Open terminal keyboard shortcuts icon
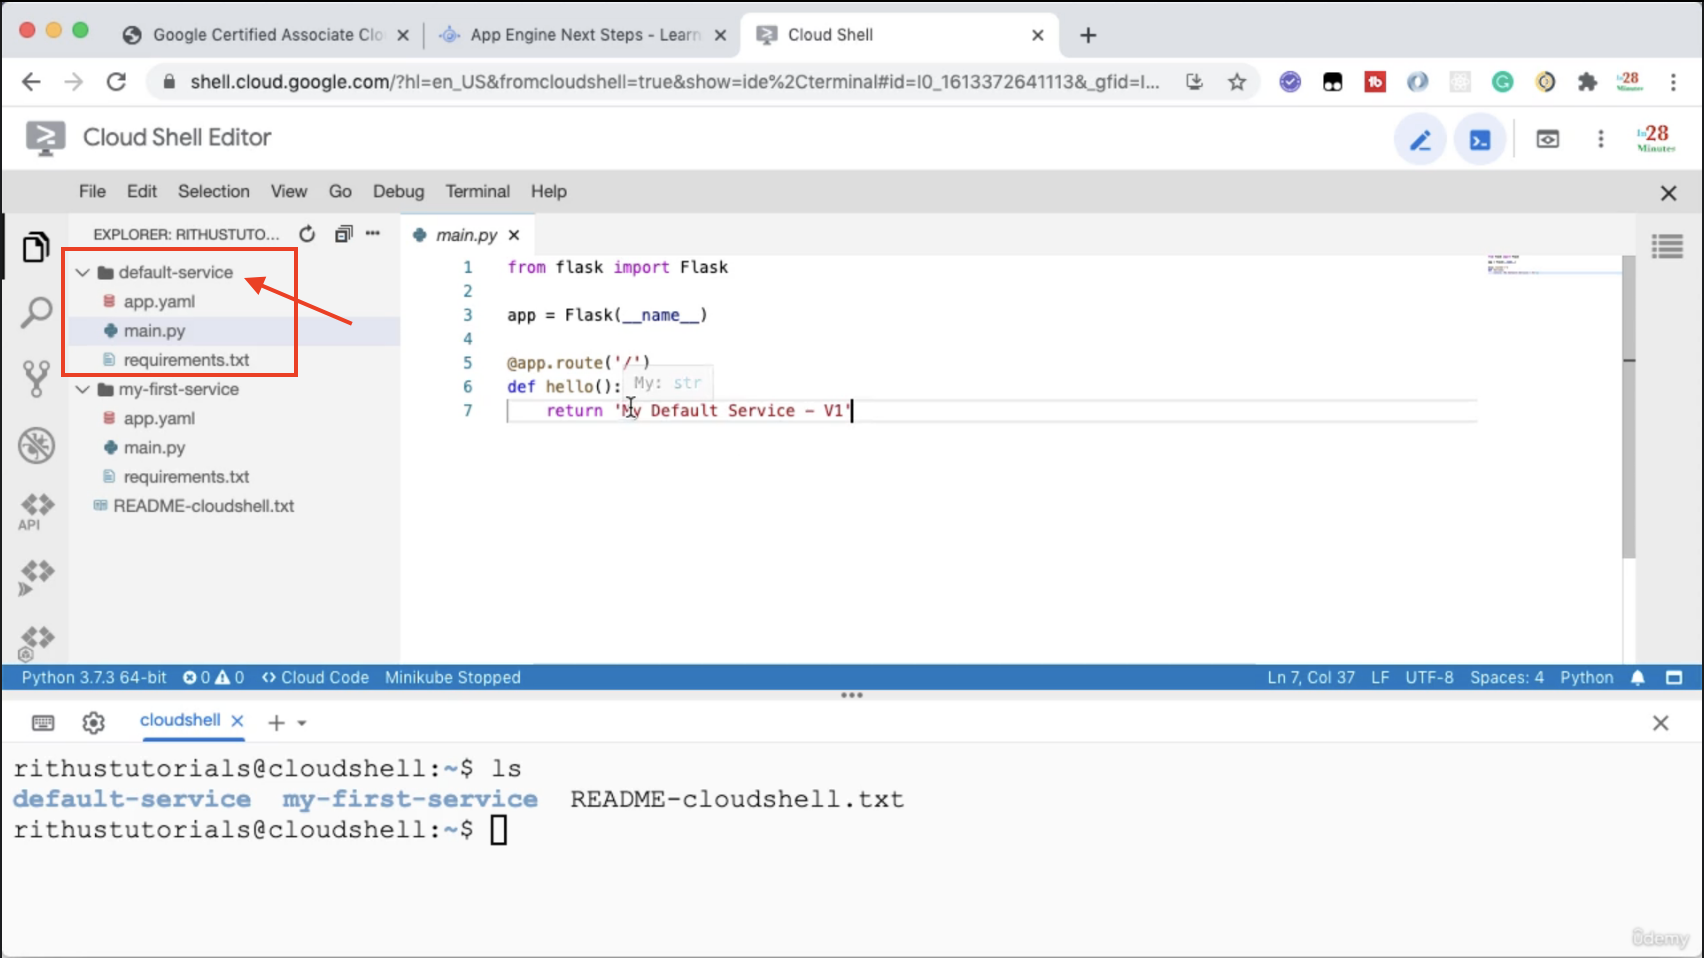This screenshot has height=960, width=1704. coord(43,723)
